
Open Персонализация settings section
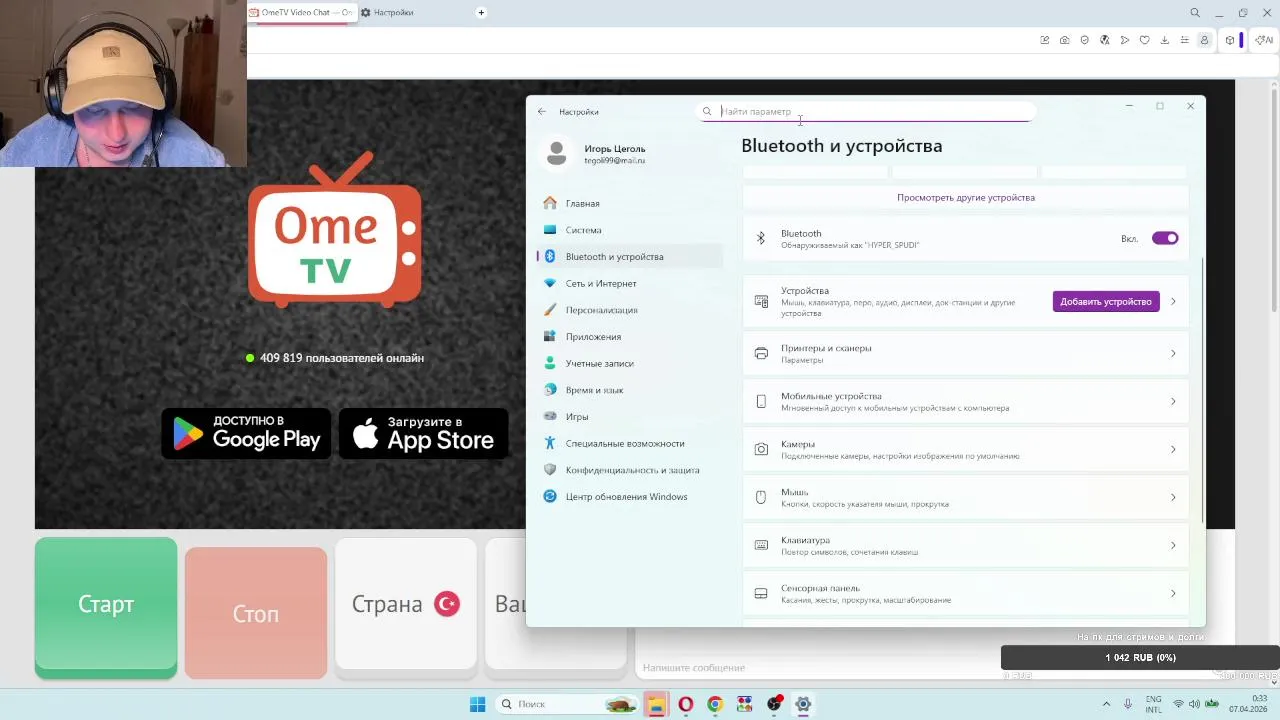[629, 310]
